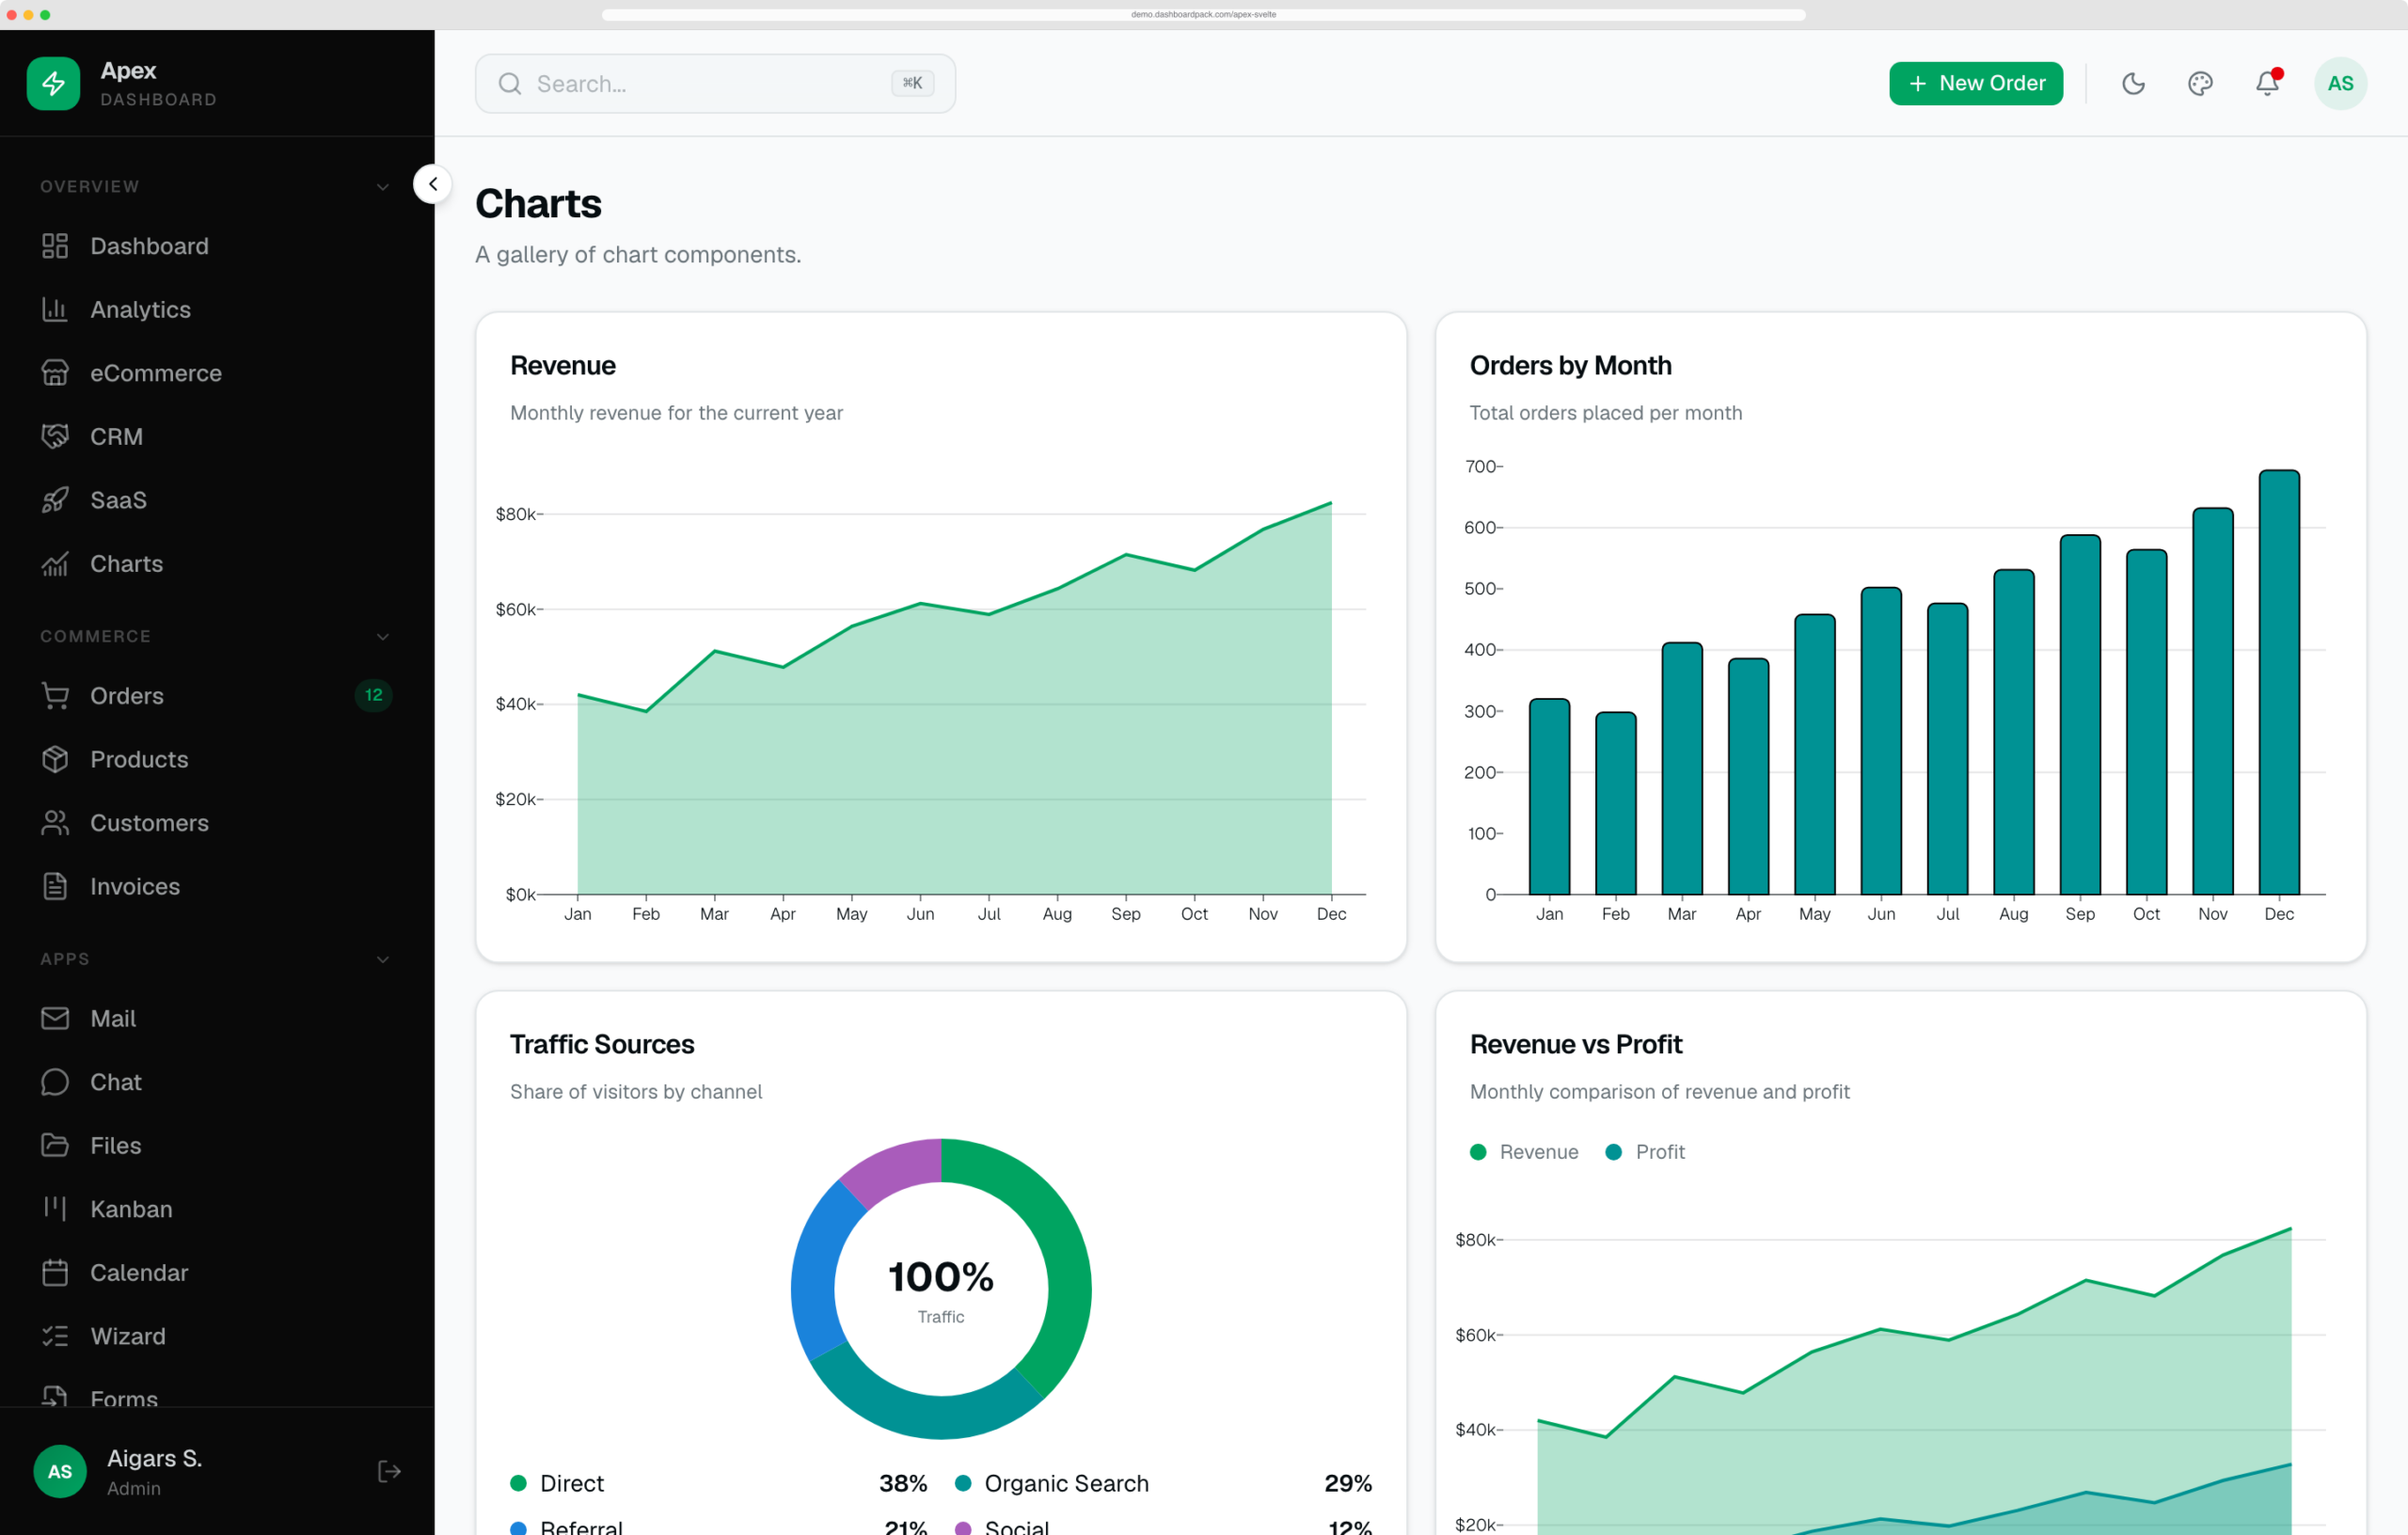
Task: Open the Files link in sidebar
Action: (216, 1145)
